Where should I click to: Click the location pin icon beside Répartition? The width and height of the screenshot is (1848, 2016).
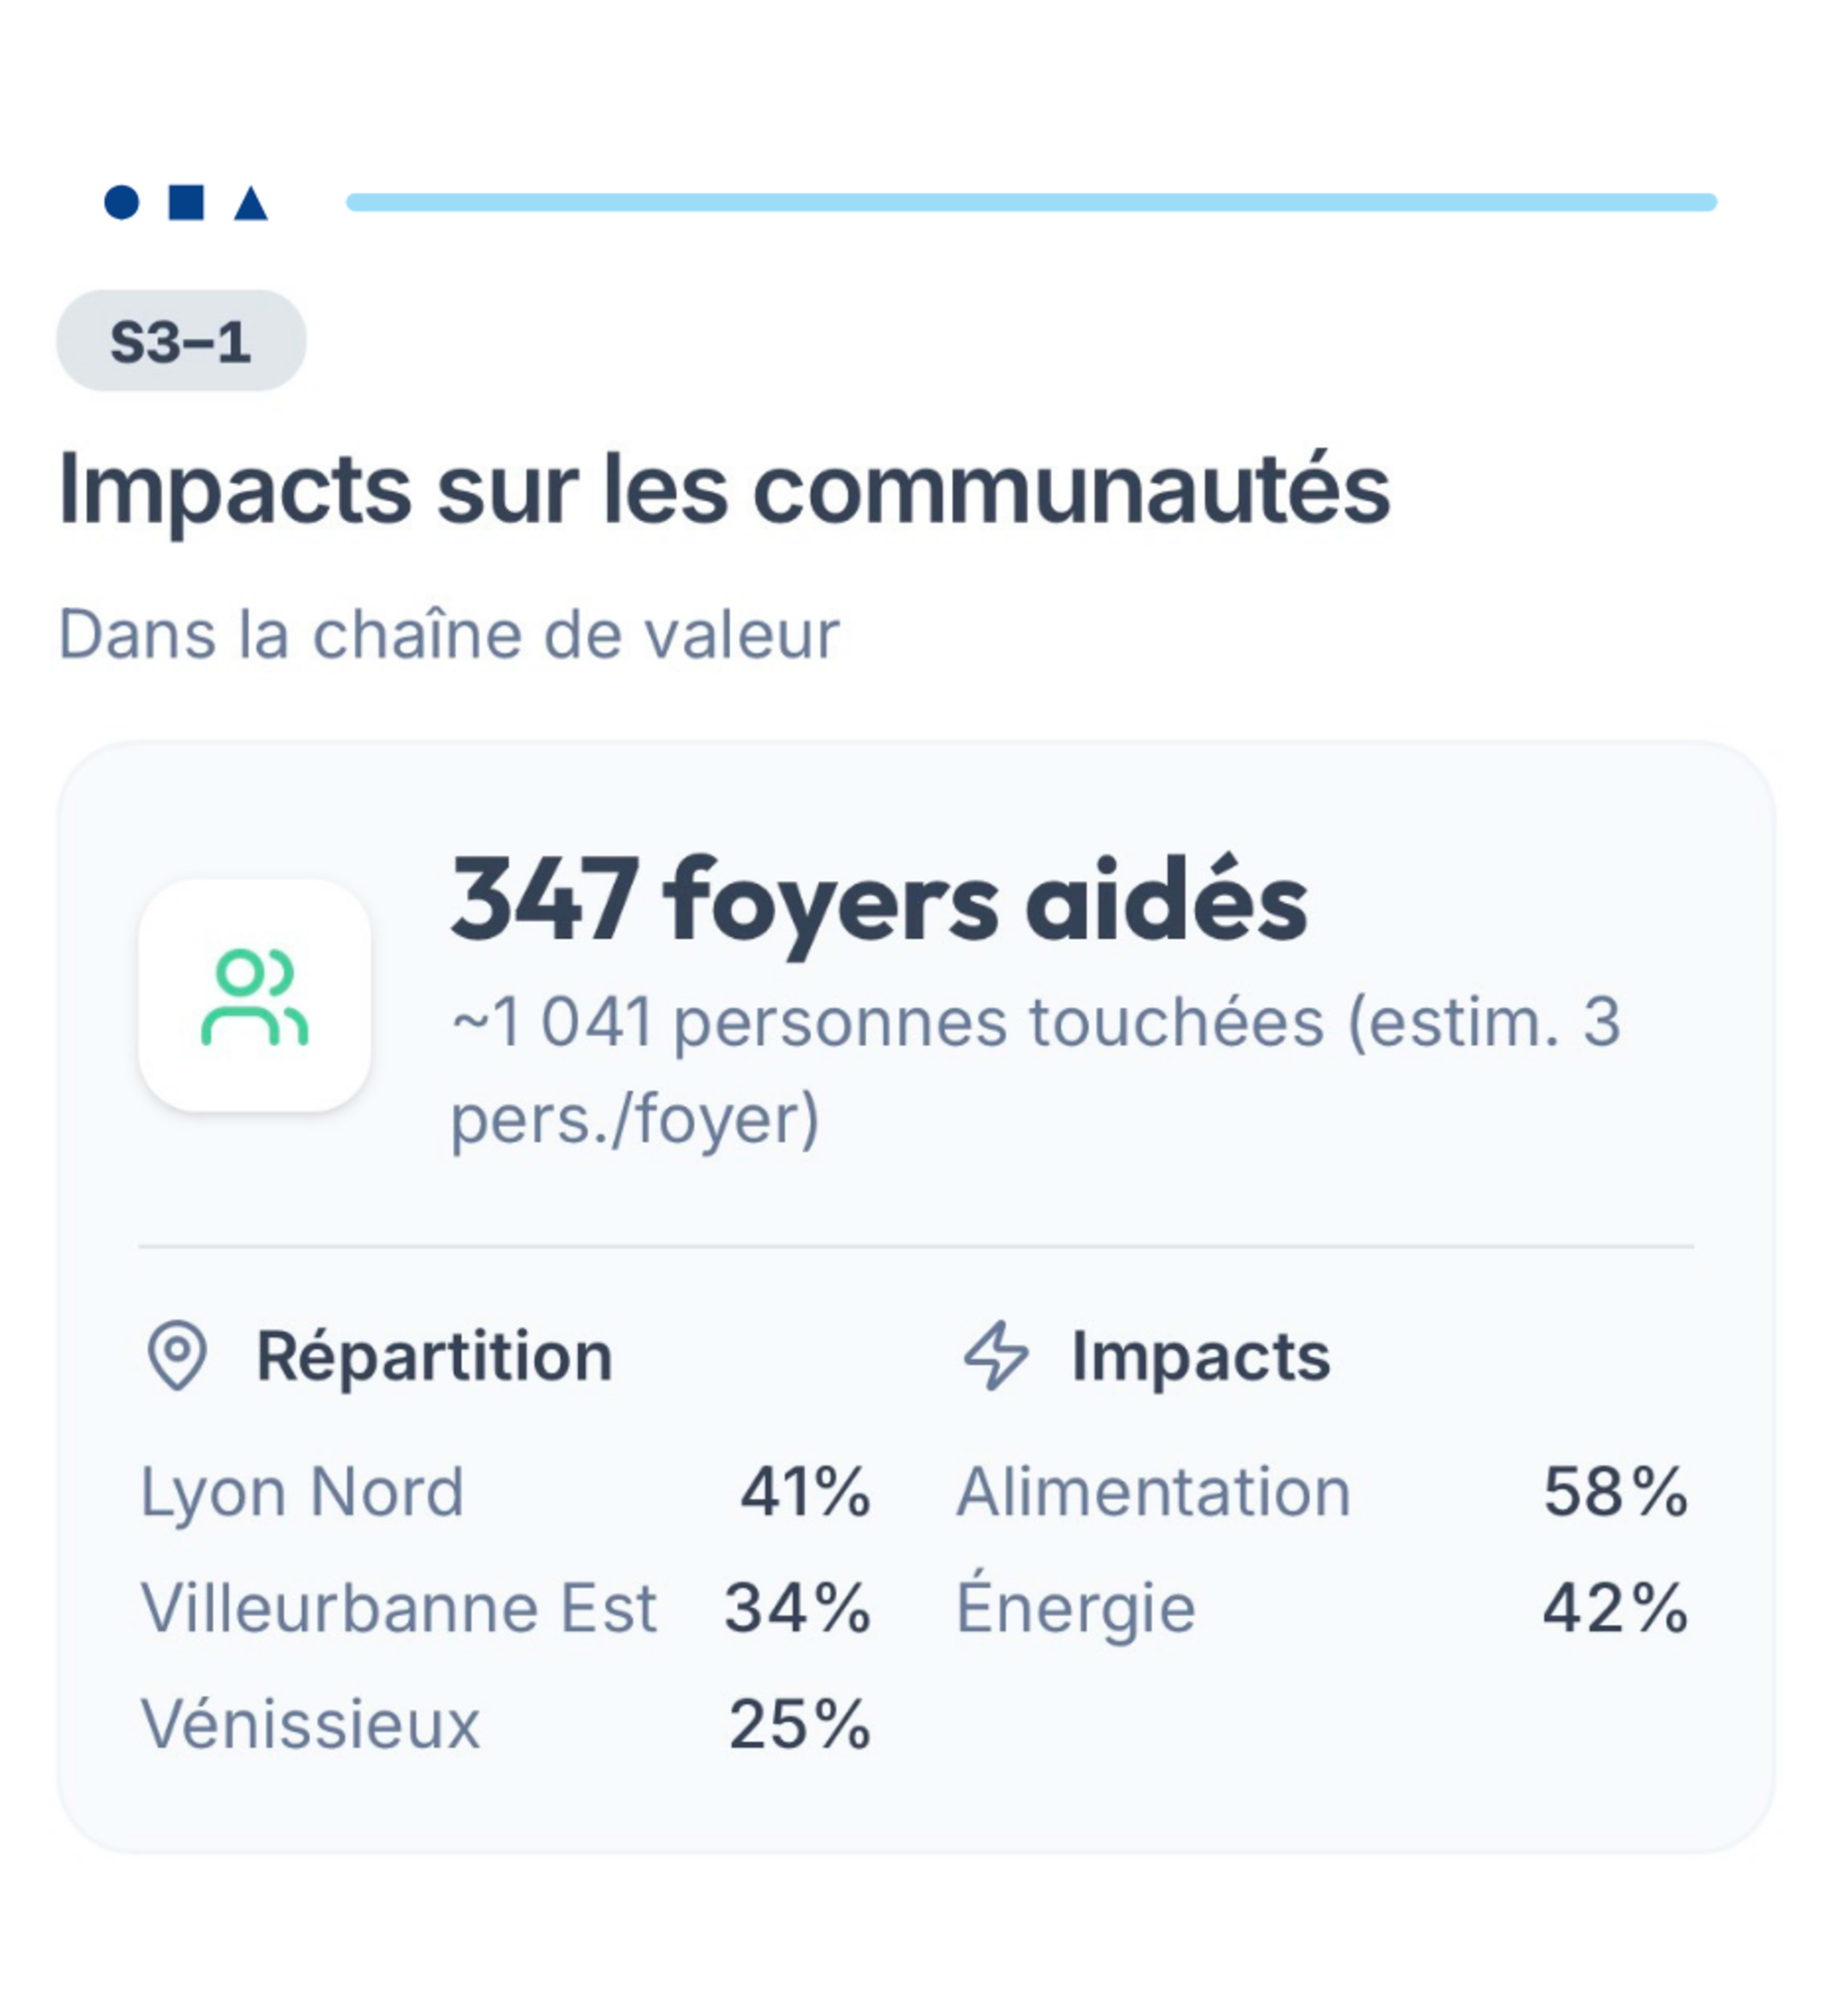click(x=177, y=1357)
